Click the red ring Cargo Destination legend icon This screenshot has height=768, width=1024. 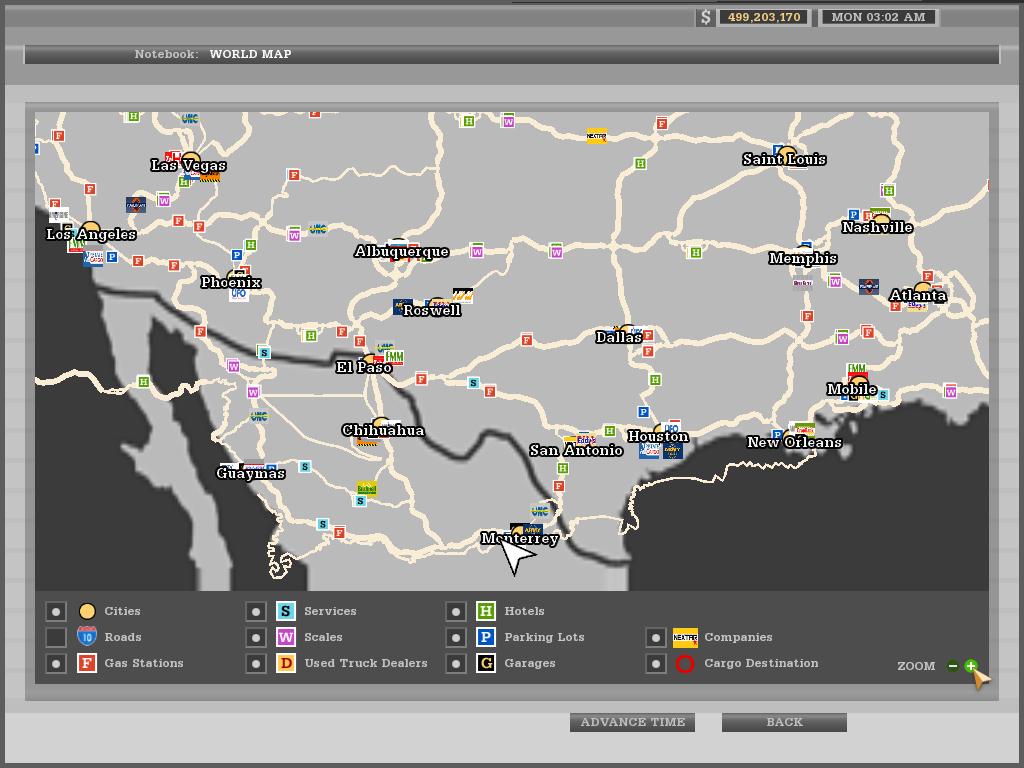[684, 664]
